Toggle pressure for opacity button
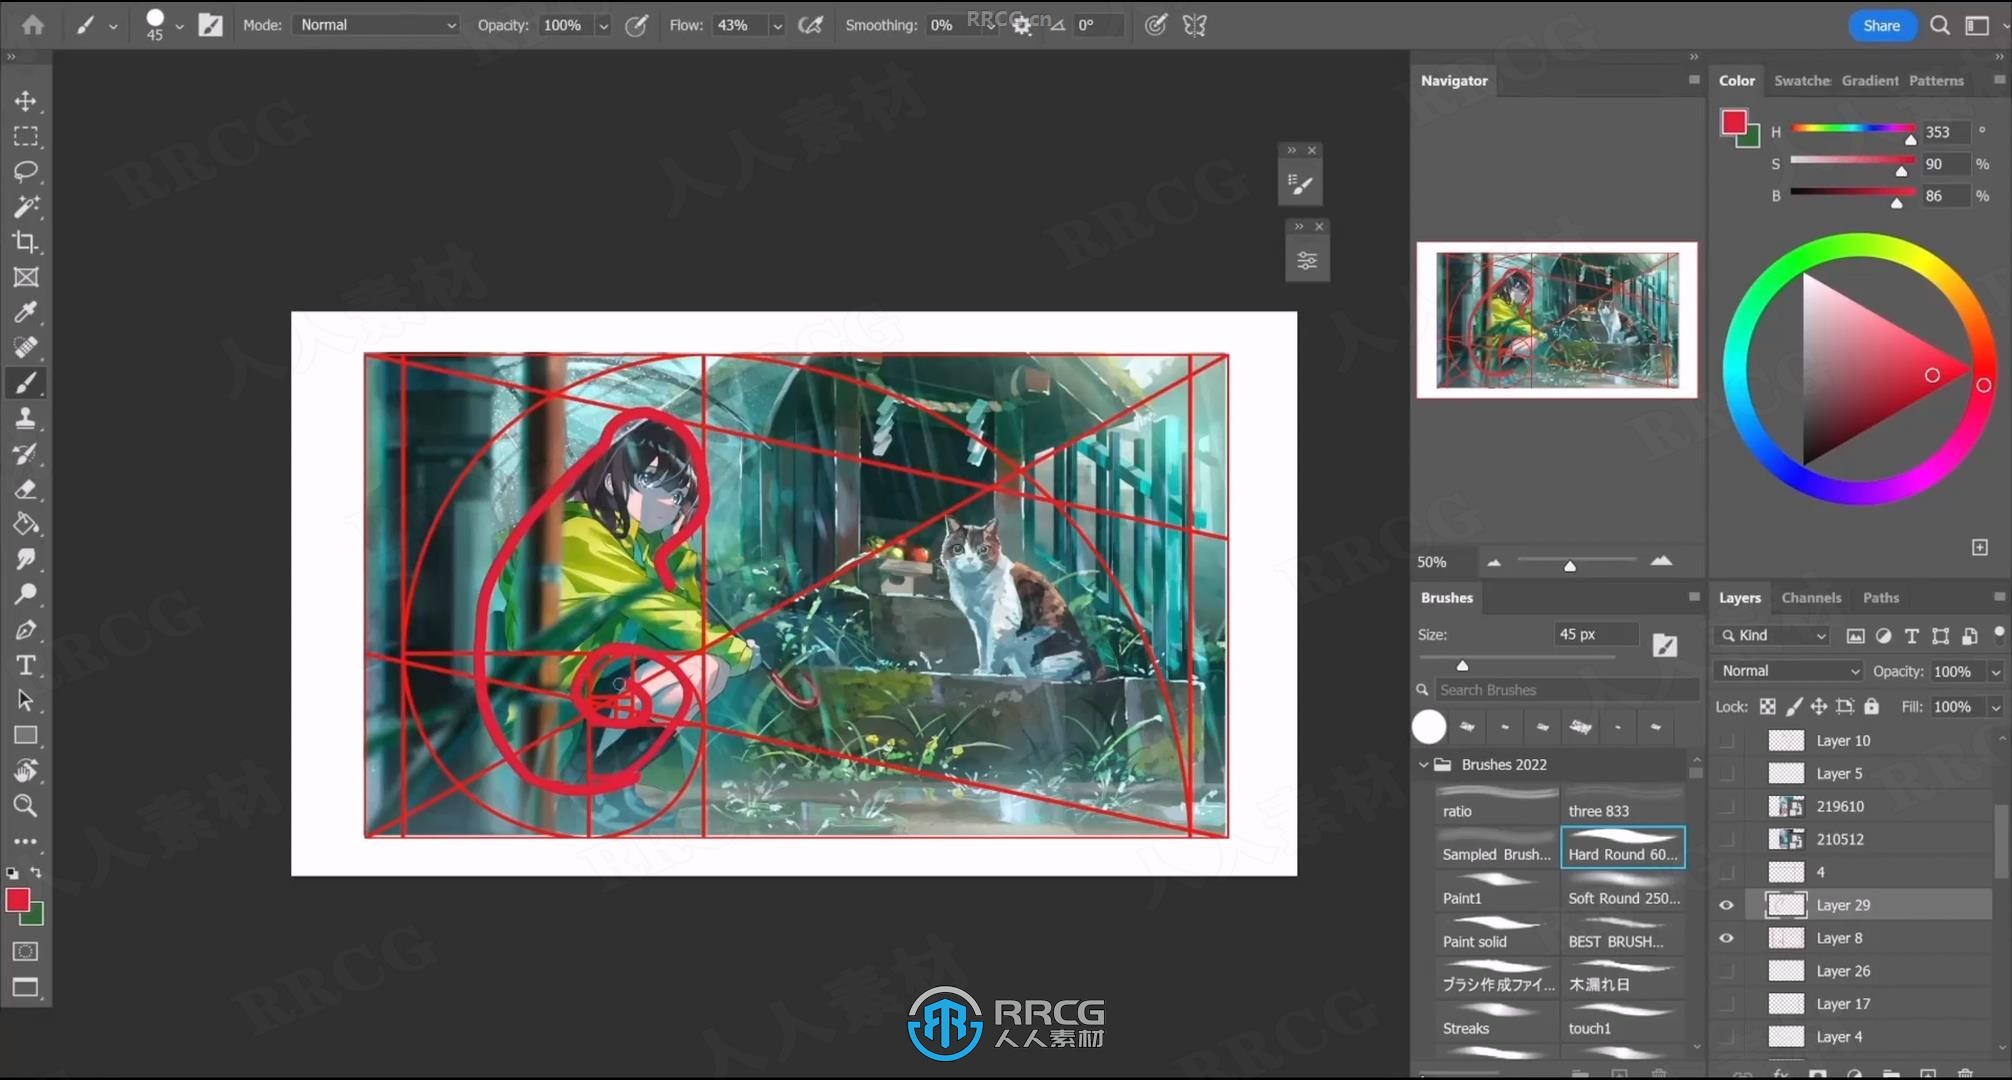 [x=636, y=25]
